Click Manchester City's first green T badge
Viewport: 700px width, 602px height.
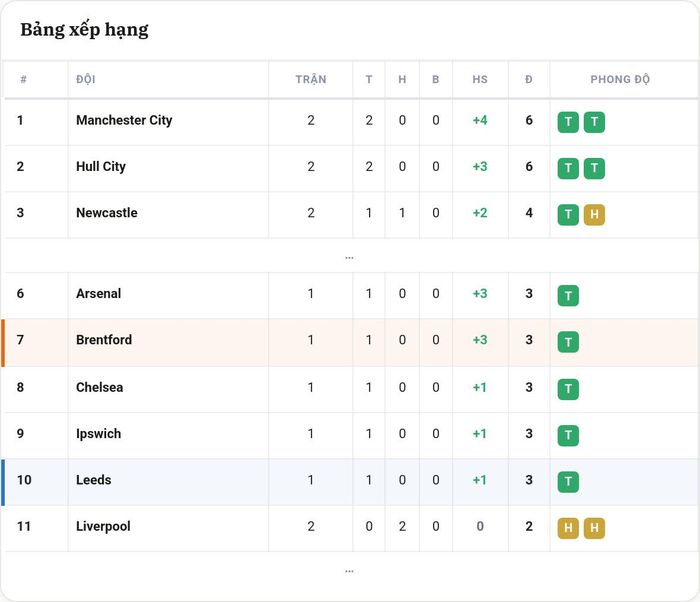568,122
